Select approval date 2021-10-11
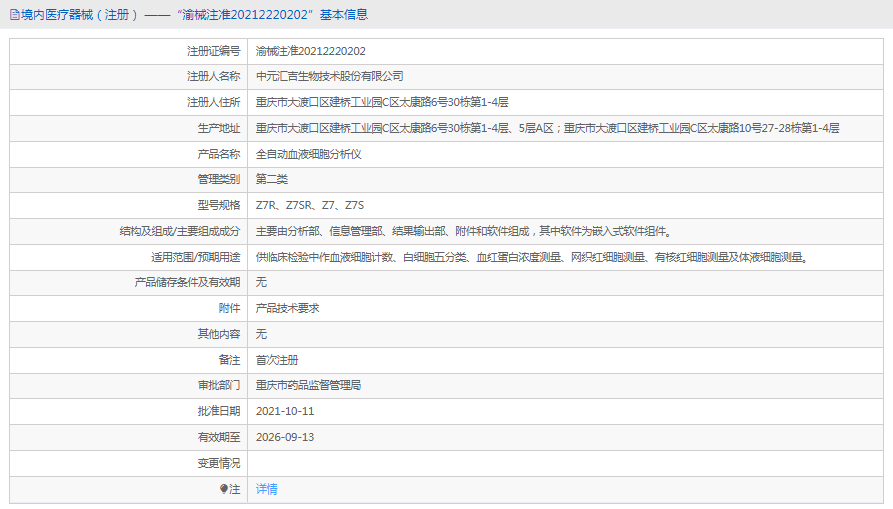Image resolution: width=893 pixels, height=509 pixels. click(x=285, y=411)
